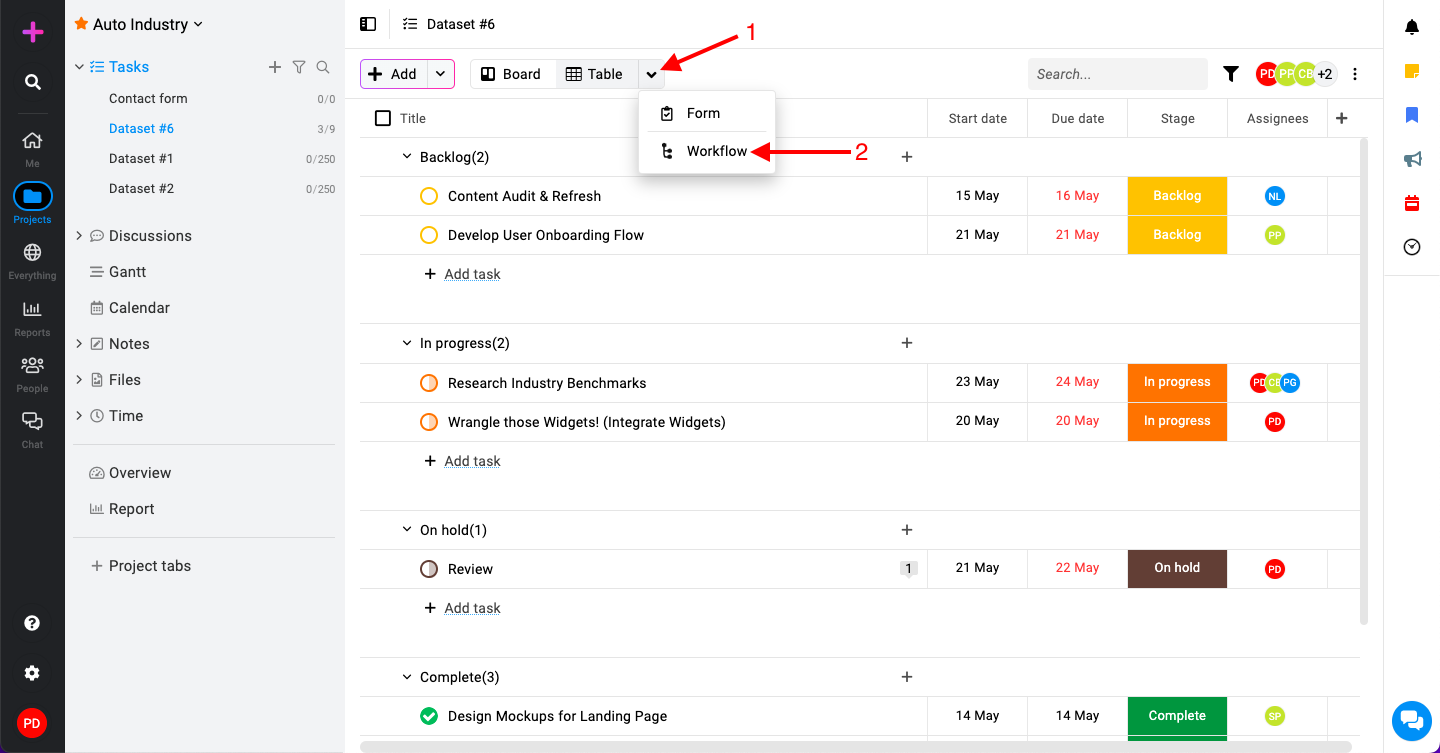Switch to the Board view
1440x753 pixels.
513,74
